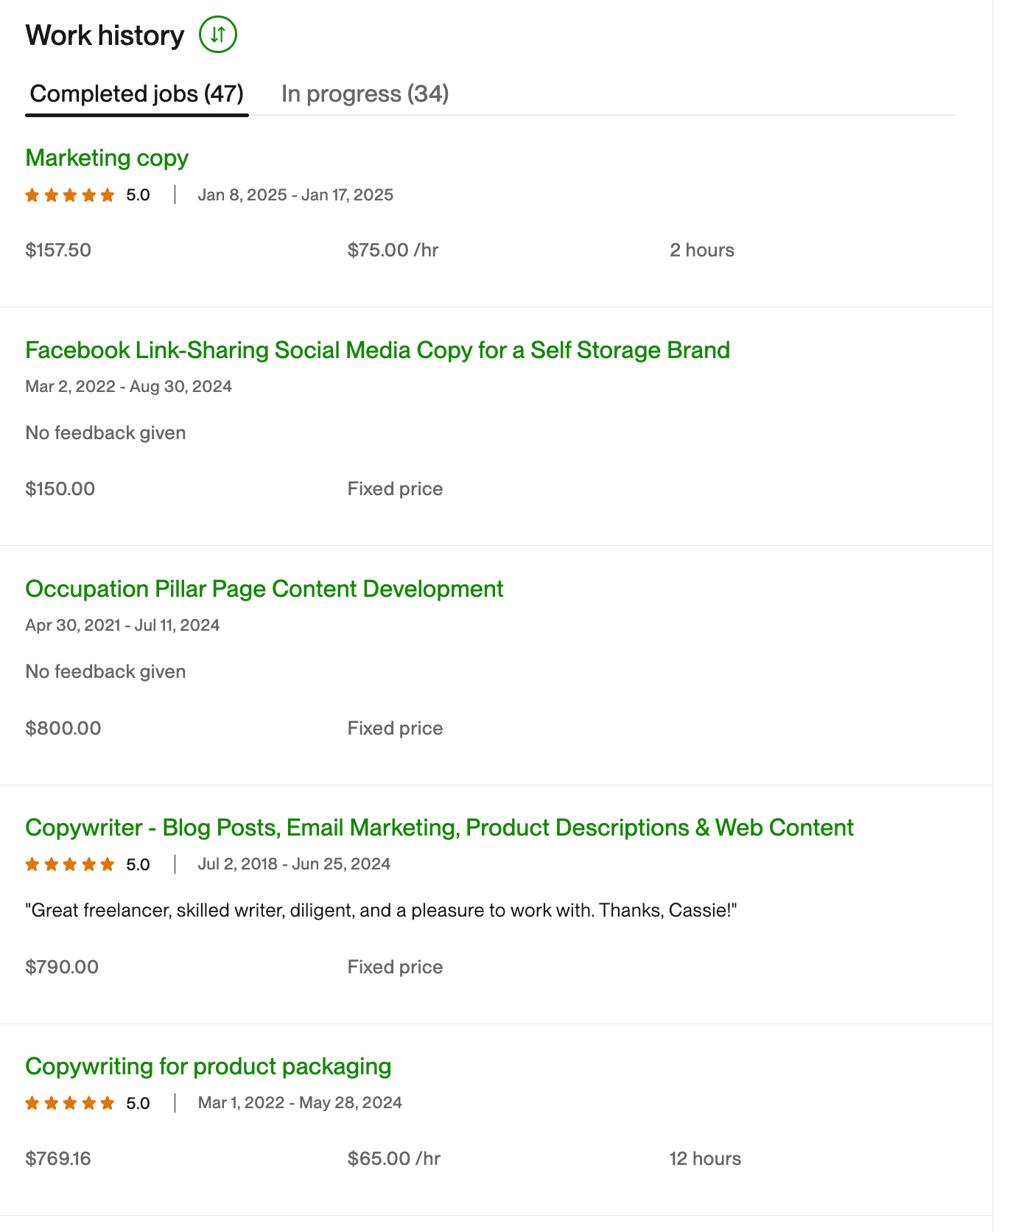Click the orange star icons under the Copywriter job
The height and width of the screenshot is (1232, 1024).
click(x=70, y=863)
